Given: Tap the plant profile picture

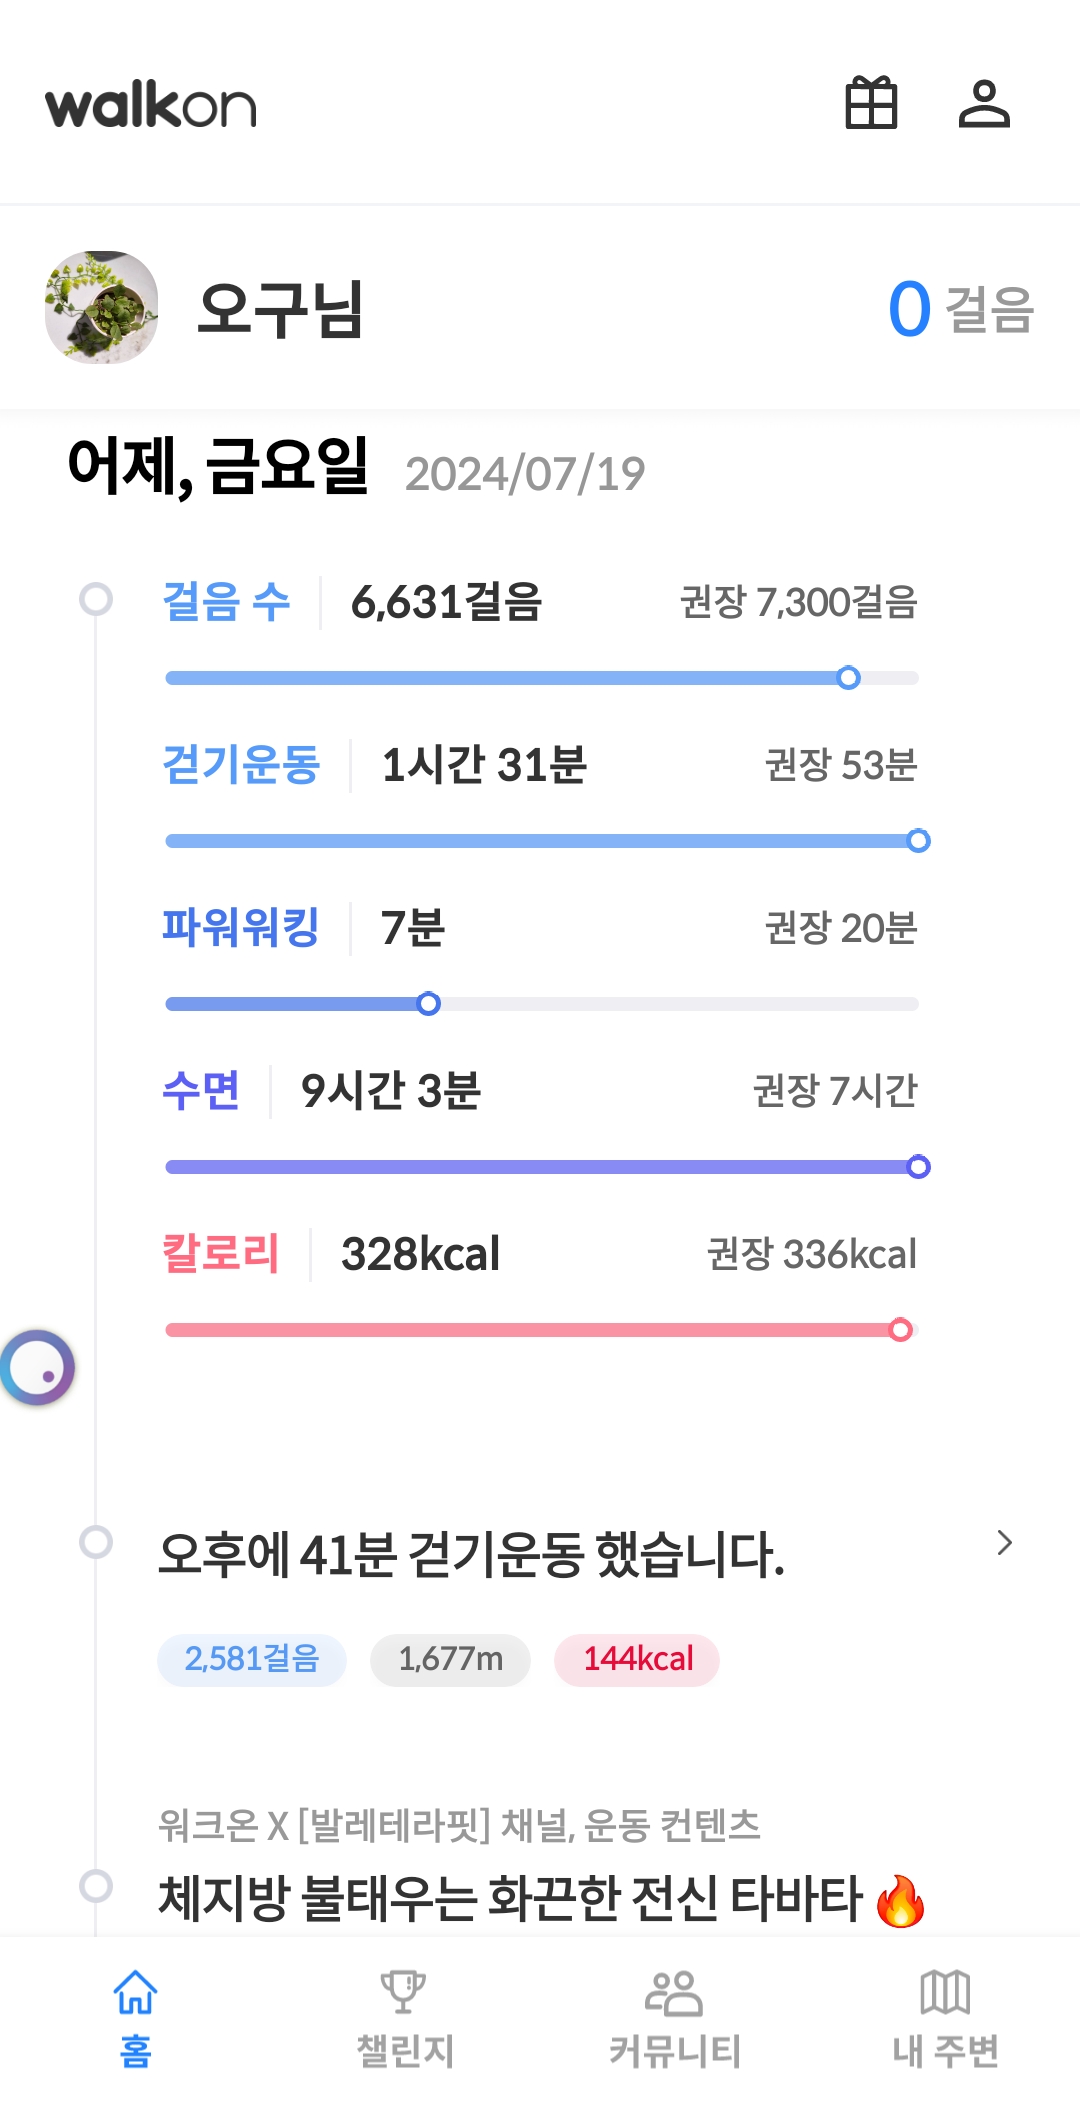Looking at the screenshot, I should click(x=101, y=307).
